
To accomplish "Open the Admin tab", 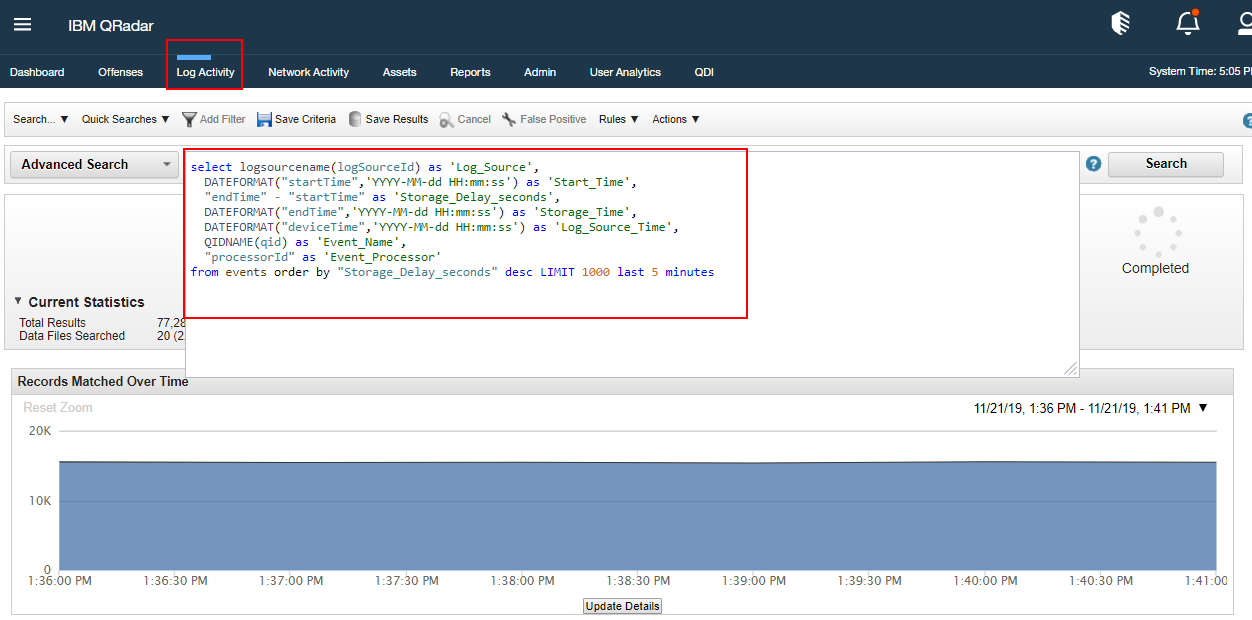I will click(540, 72).
